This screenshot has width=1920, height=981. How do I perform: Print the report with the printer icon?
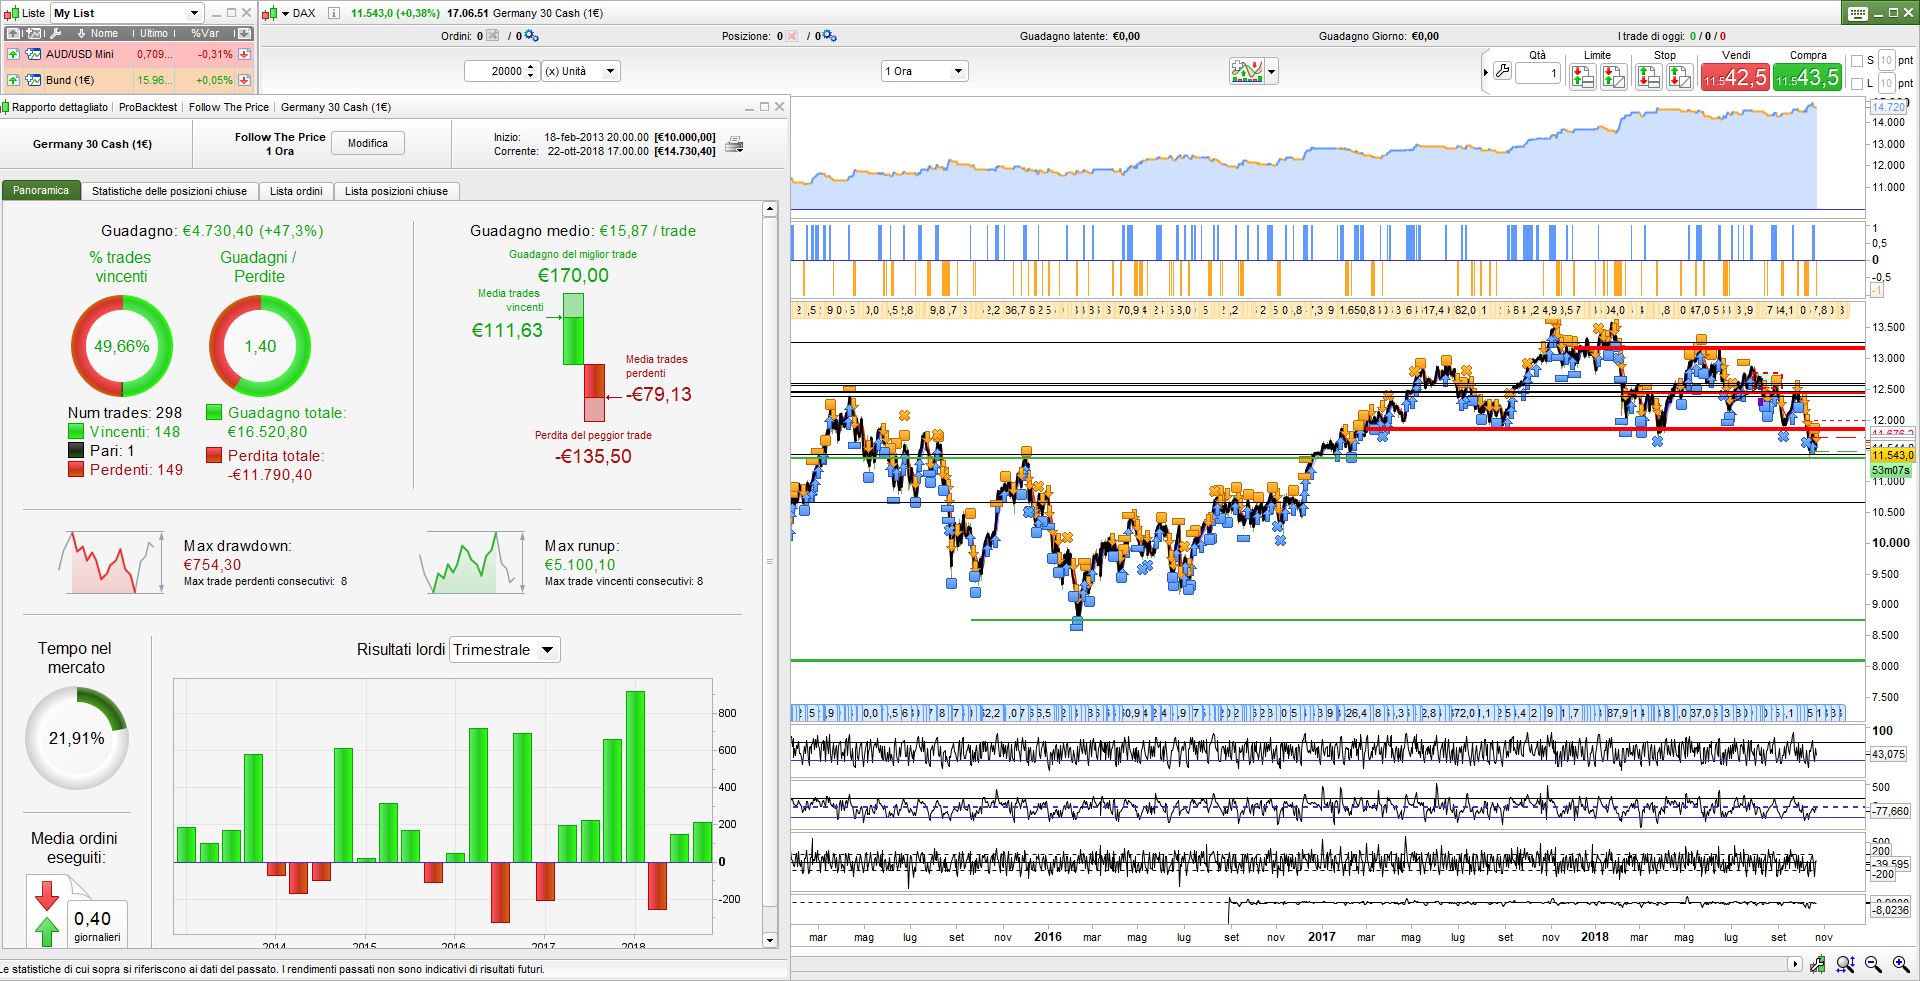[x=735, y=145]
